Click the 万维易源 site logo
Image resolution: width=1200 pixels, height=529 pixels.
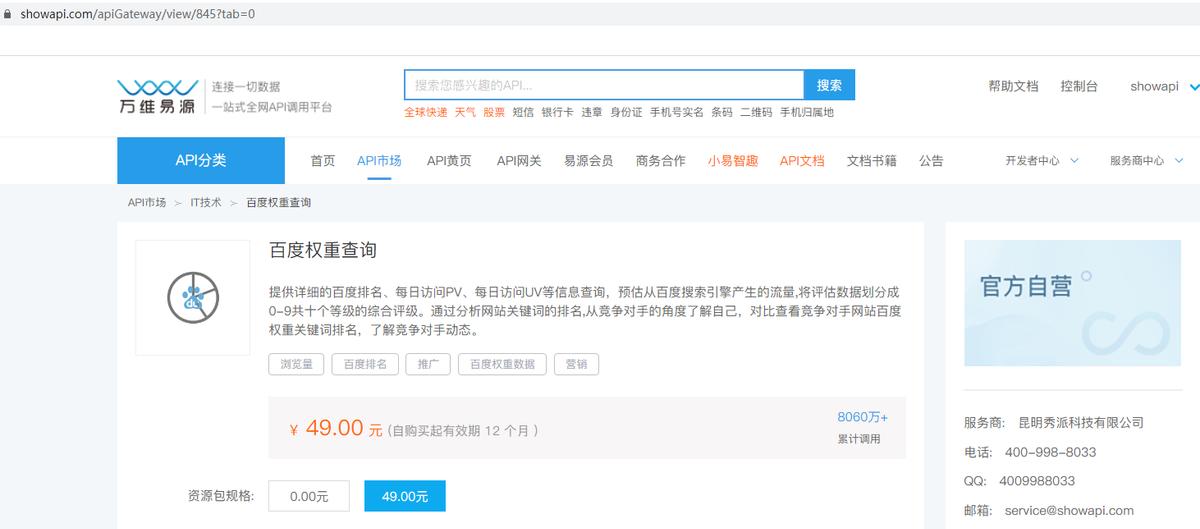tap(156, 96)
